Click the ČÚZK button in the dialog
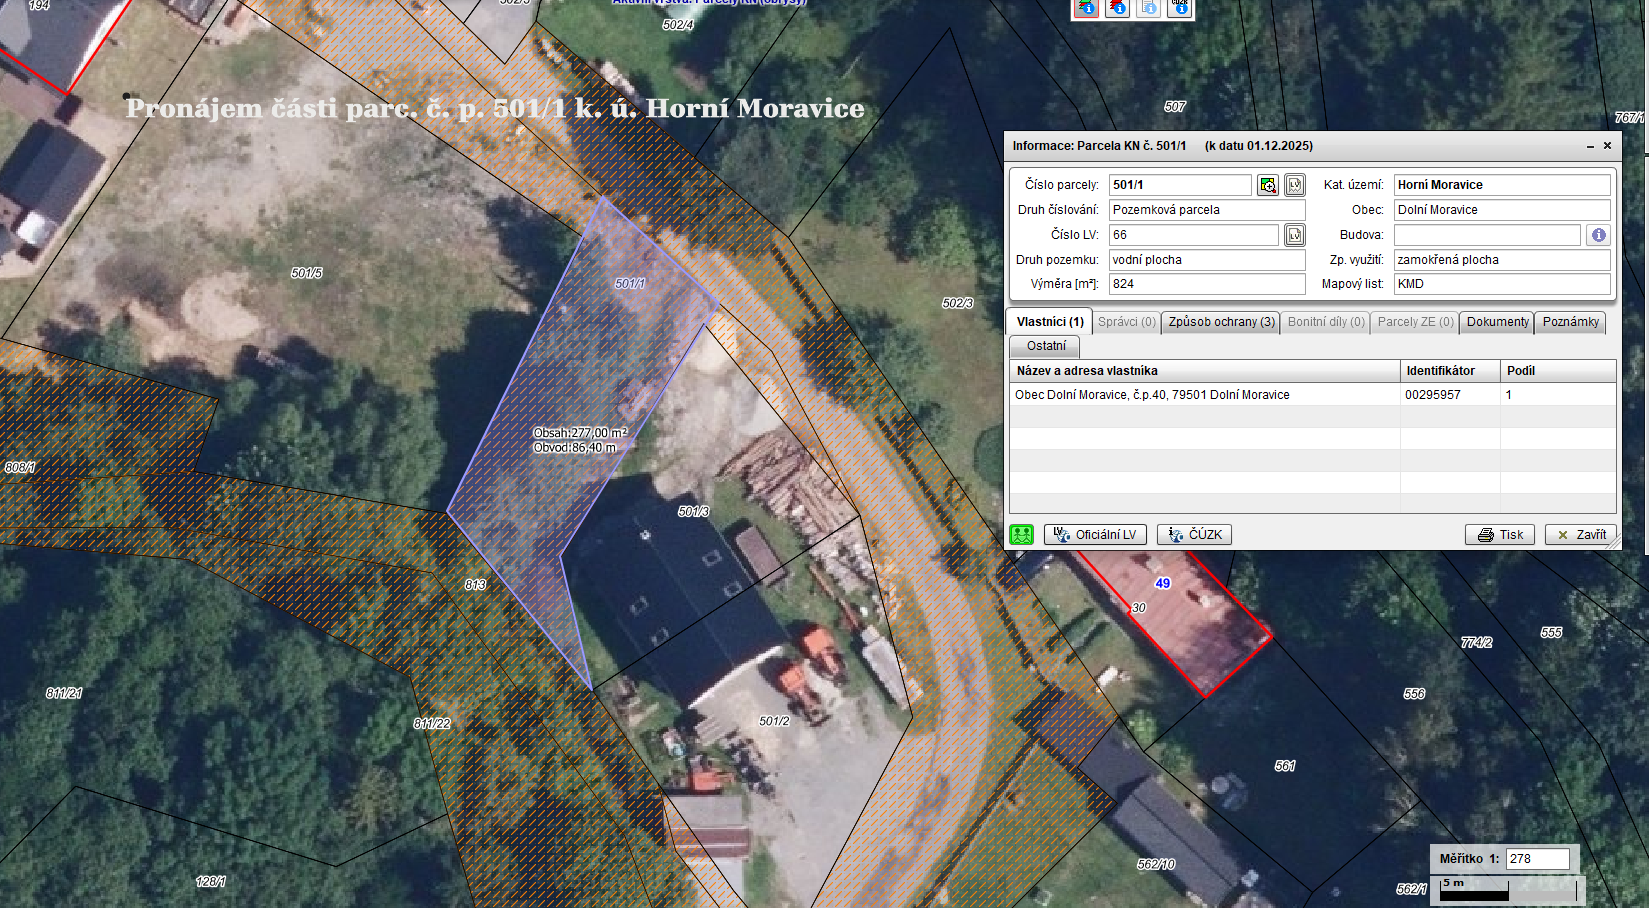The image size is (1649, 908). 1195,535
